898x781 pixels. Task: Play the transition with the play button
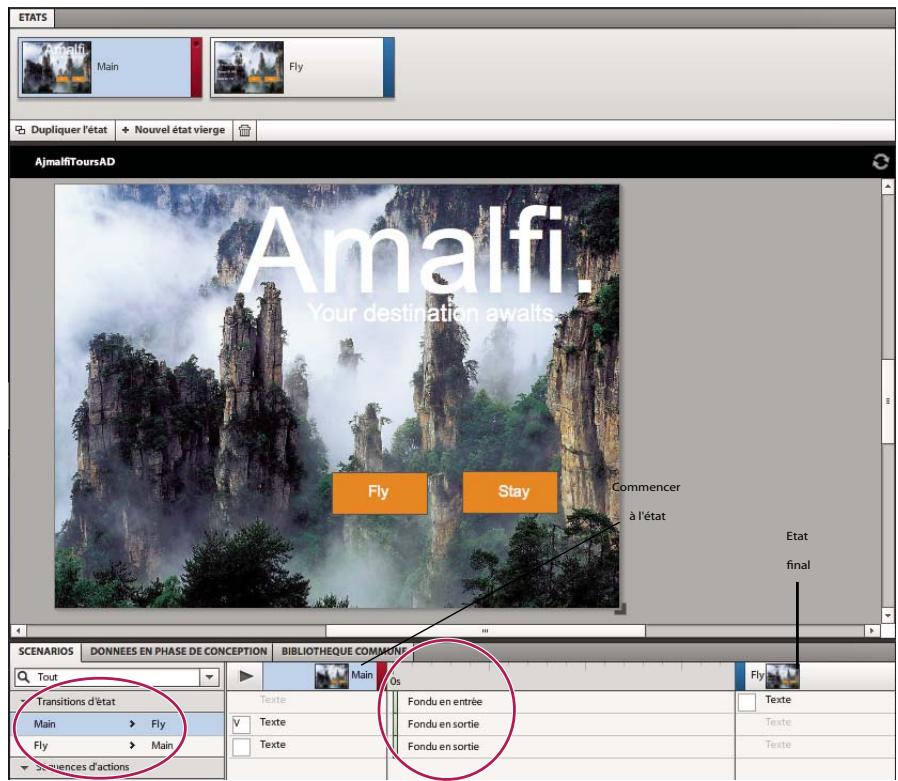click(x=246, y=676)
